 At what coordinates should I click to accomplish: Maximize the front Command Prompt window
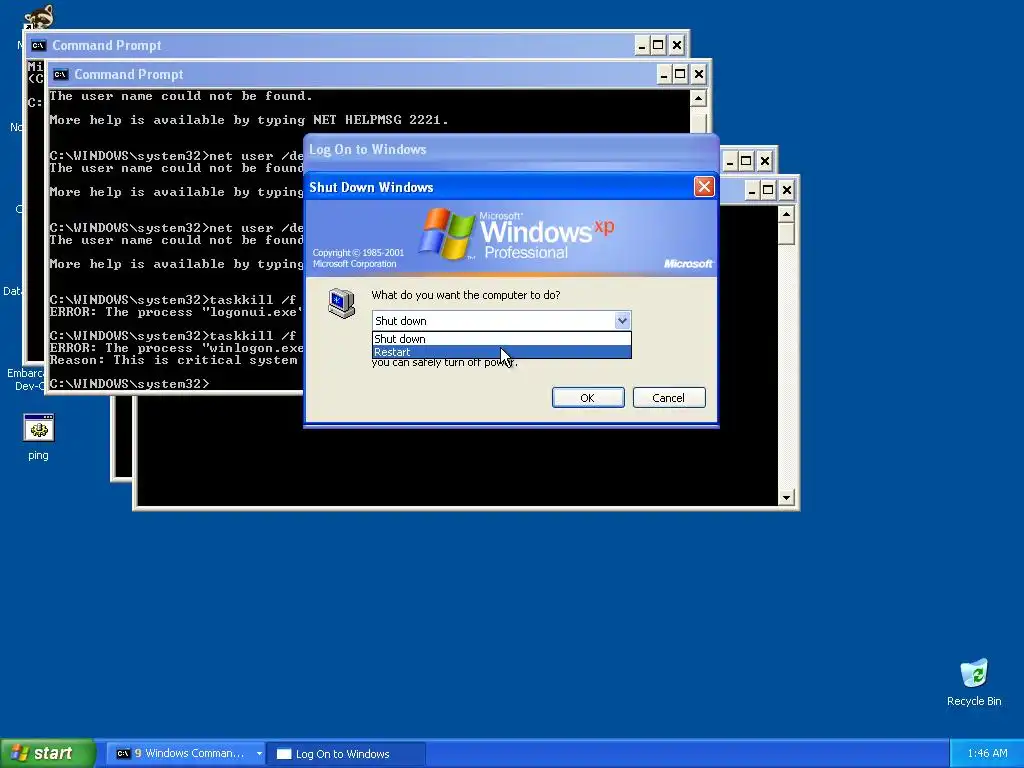tap(680, 74)
